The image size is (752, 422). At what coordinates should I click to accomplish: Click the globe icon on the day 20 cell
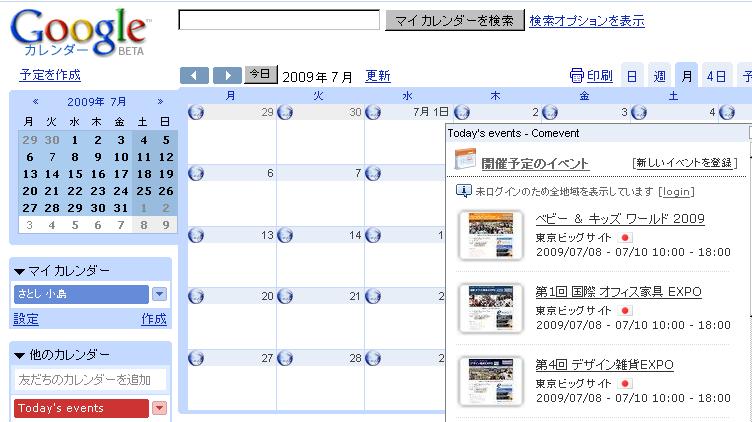point(196,296)
